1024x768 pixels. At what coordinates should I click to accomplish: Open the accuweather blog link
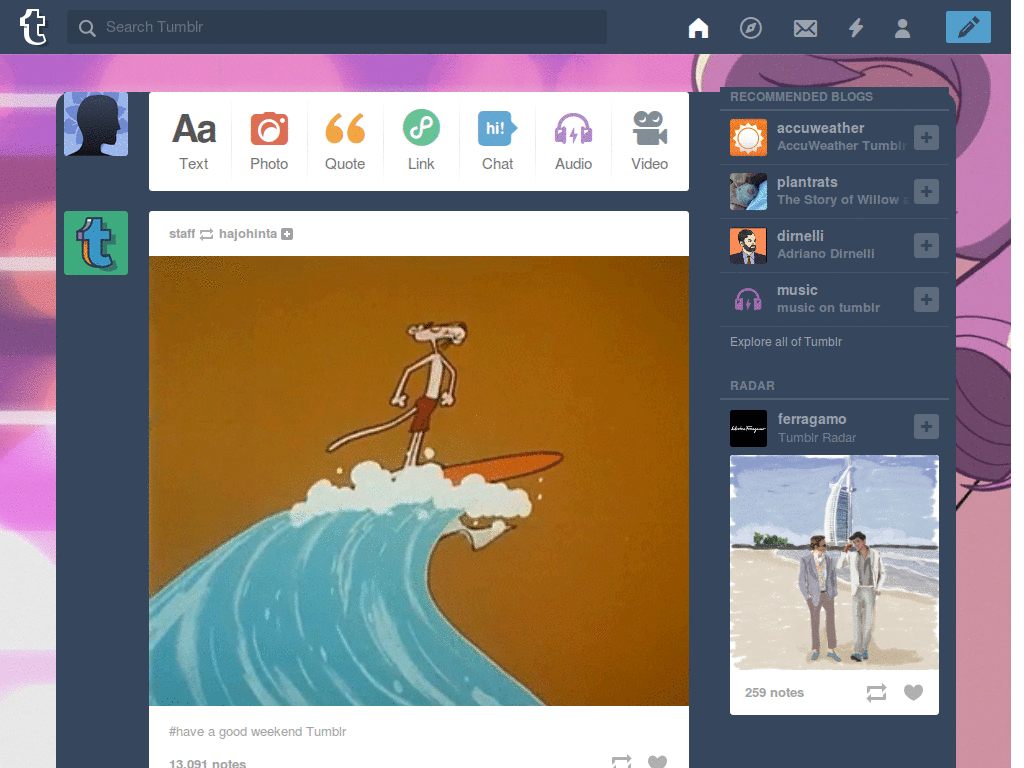(820, 128)
